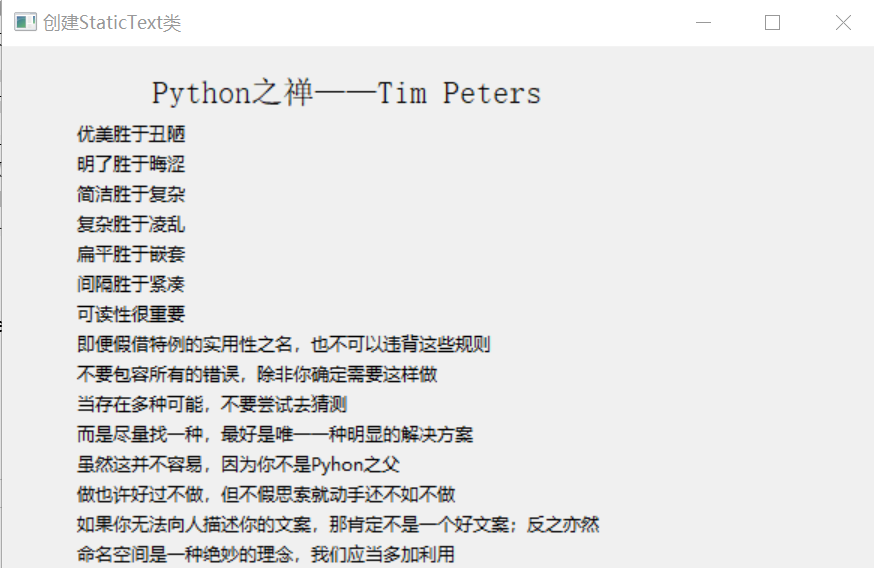Select the line starting with 不要包容所有的错误

click(x=257, y=374)
